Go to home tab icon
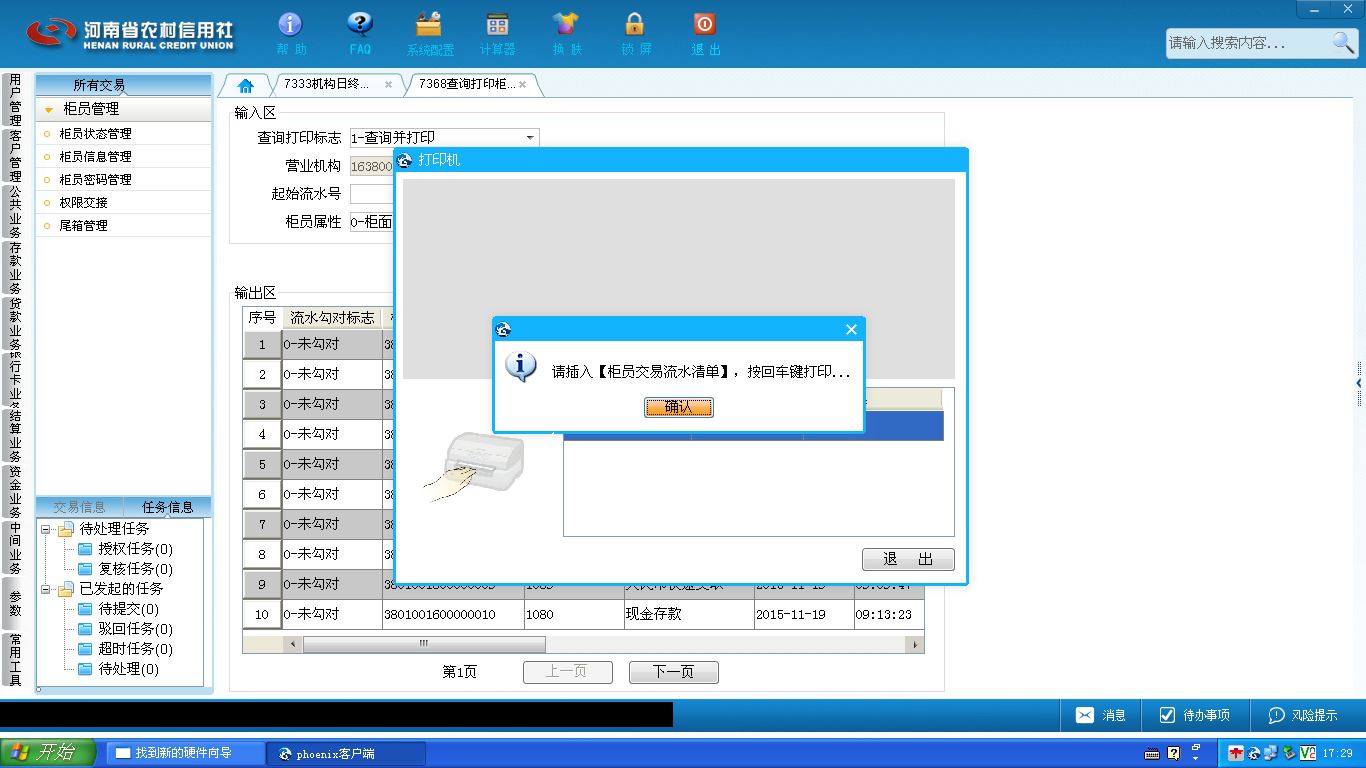The width and height of the screenshot is (1366, 768). [245, 85]
